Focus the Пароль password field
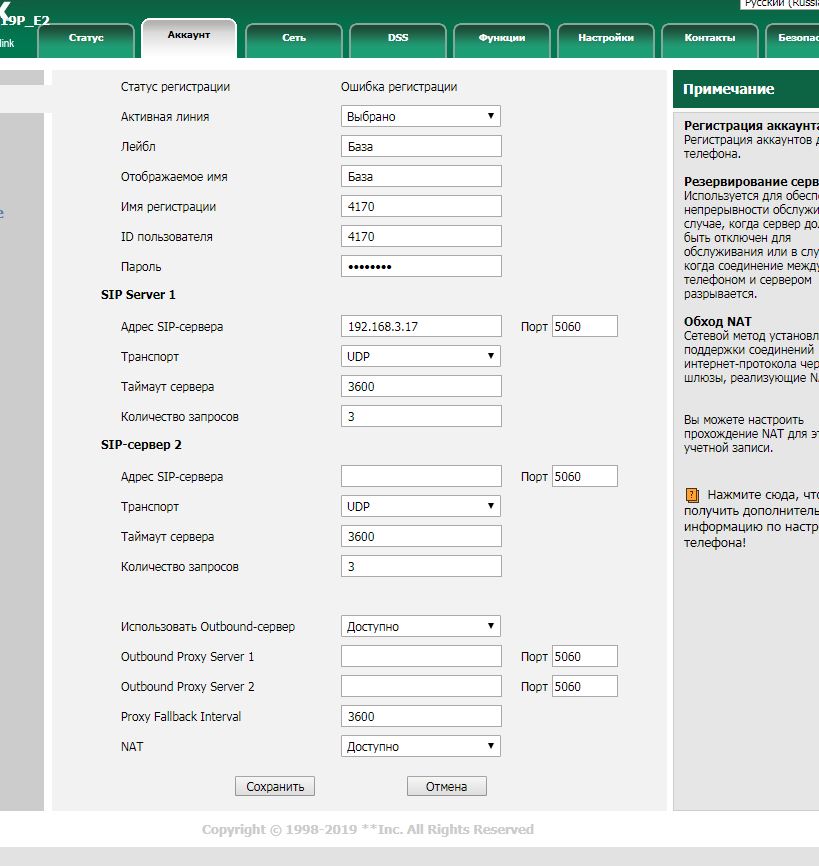819x866 pixels. (420, 267)
